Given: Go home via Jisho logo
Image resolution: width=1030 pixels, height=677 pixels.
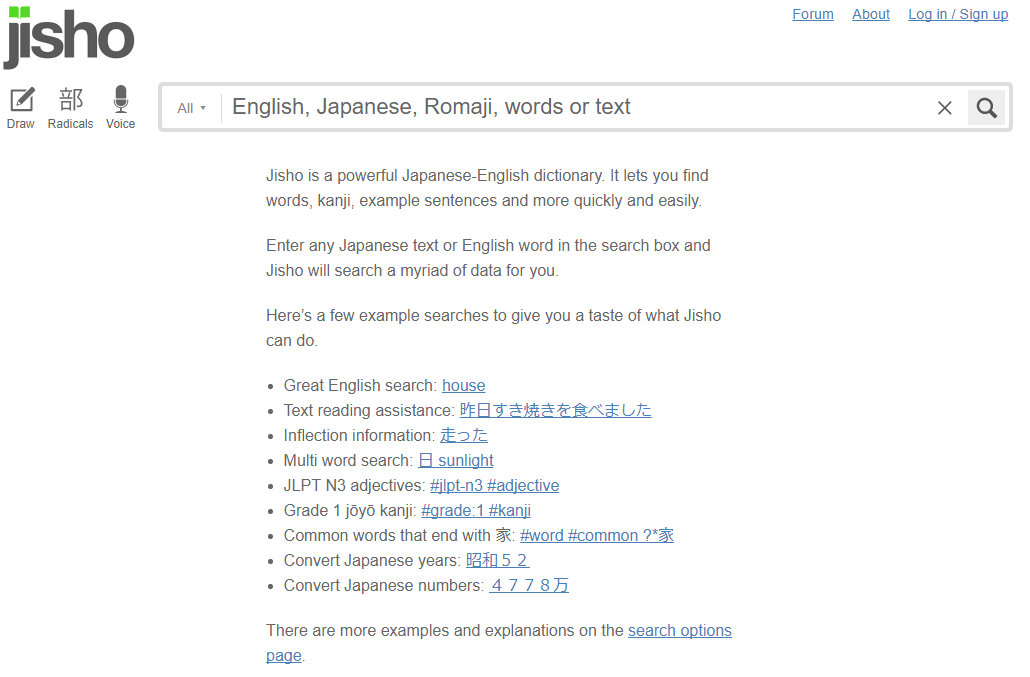Looking at the screenshot, I should (68, 37).
